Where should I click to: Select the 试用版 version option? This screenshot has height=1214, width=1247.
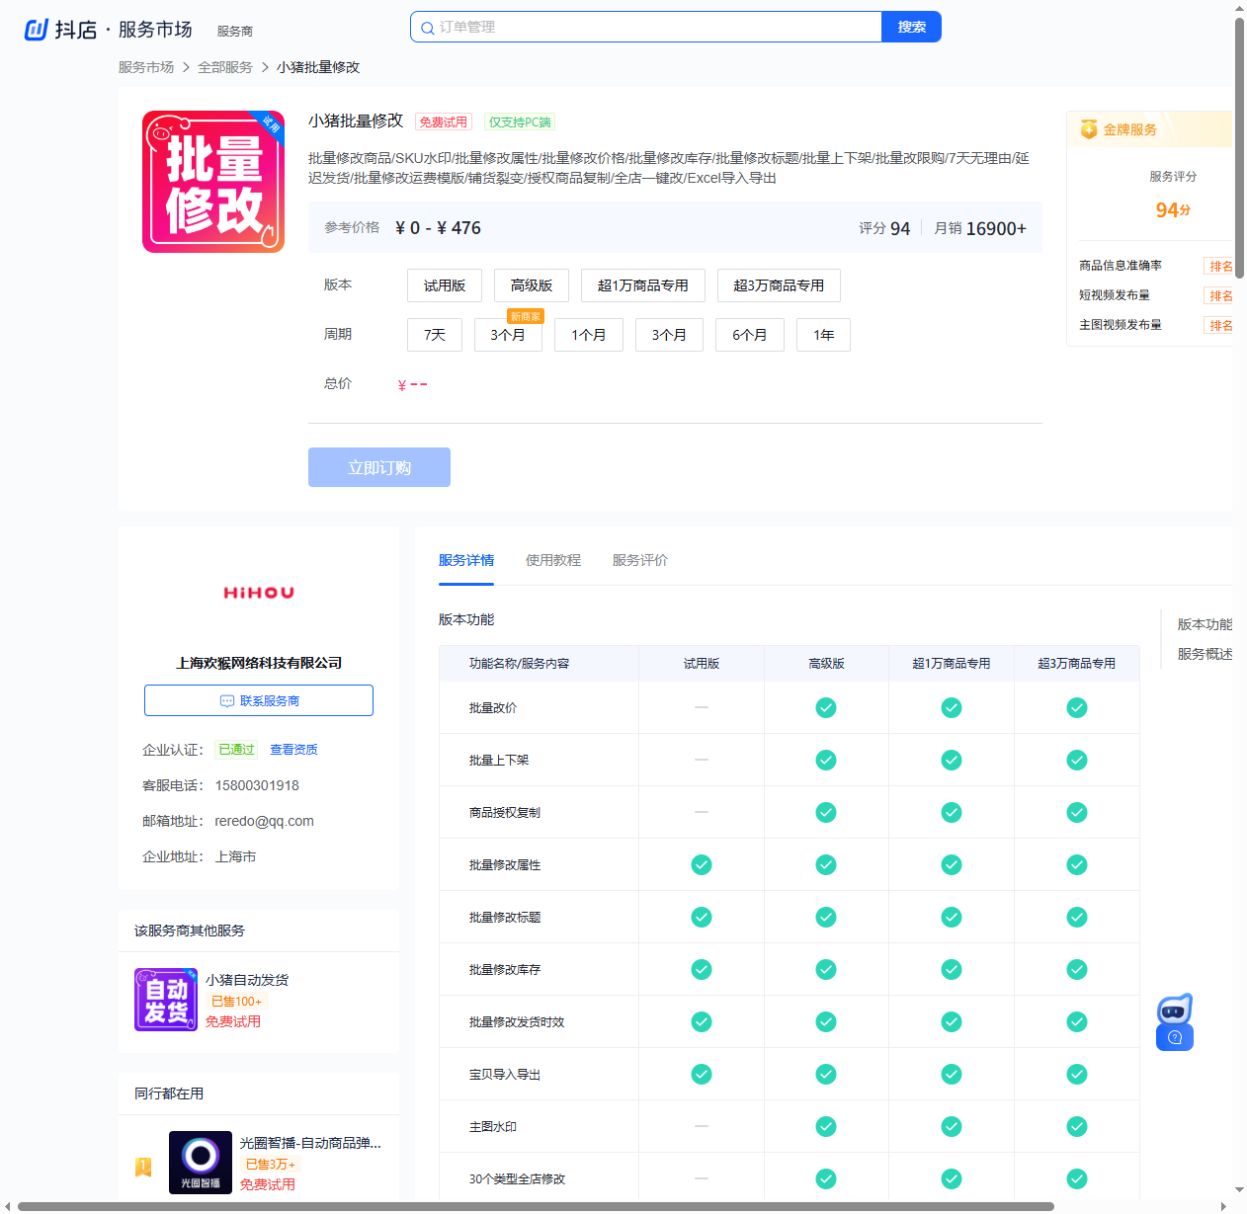pyautogui.click(x=445, y=286)
